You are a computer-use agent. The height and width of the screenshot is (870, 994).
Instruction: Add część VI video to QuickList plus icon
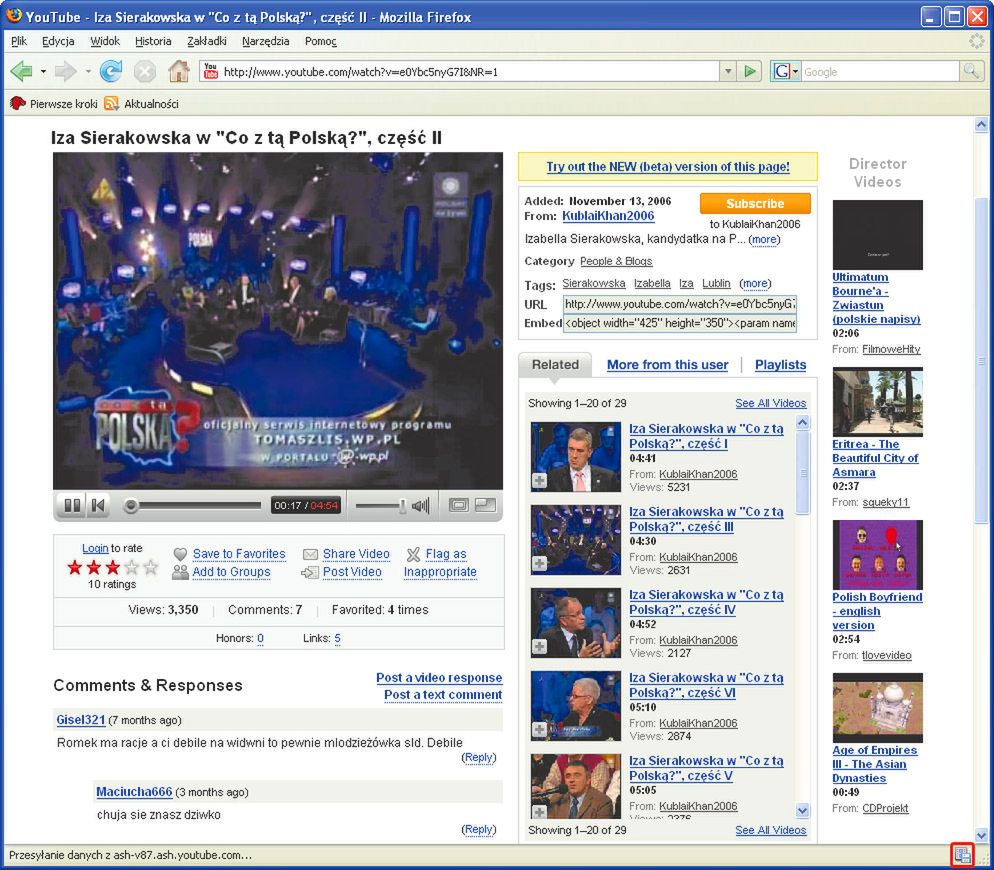[x=539, y=730]
